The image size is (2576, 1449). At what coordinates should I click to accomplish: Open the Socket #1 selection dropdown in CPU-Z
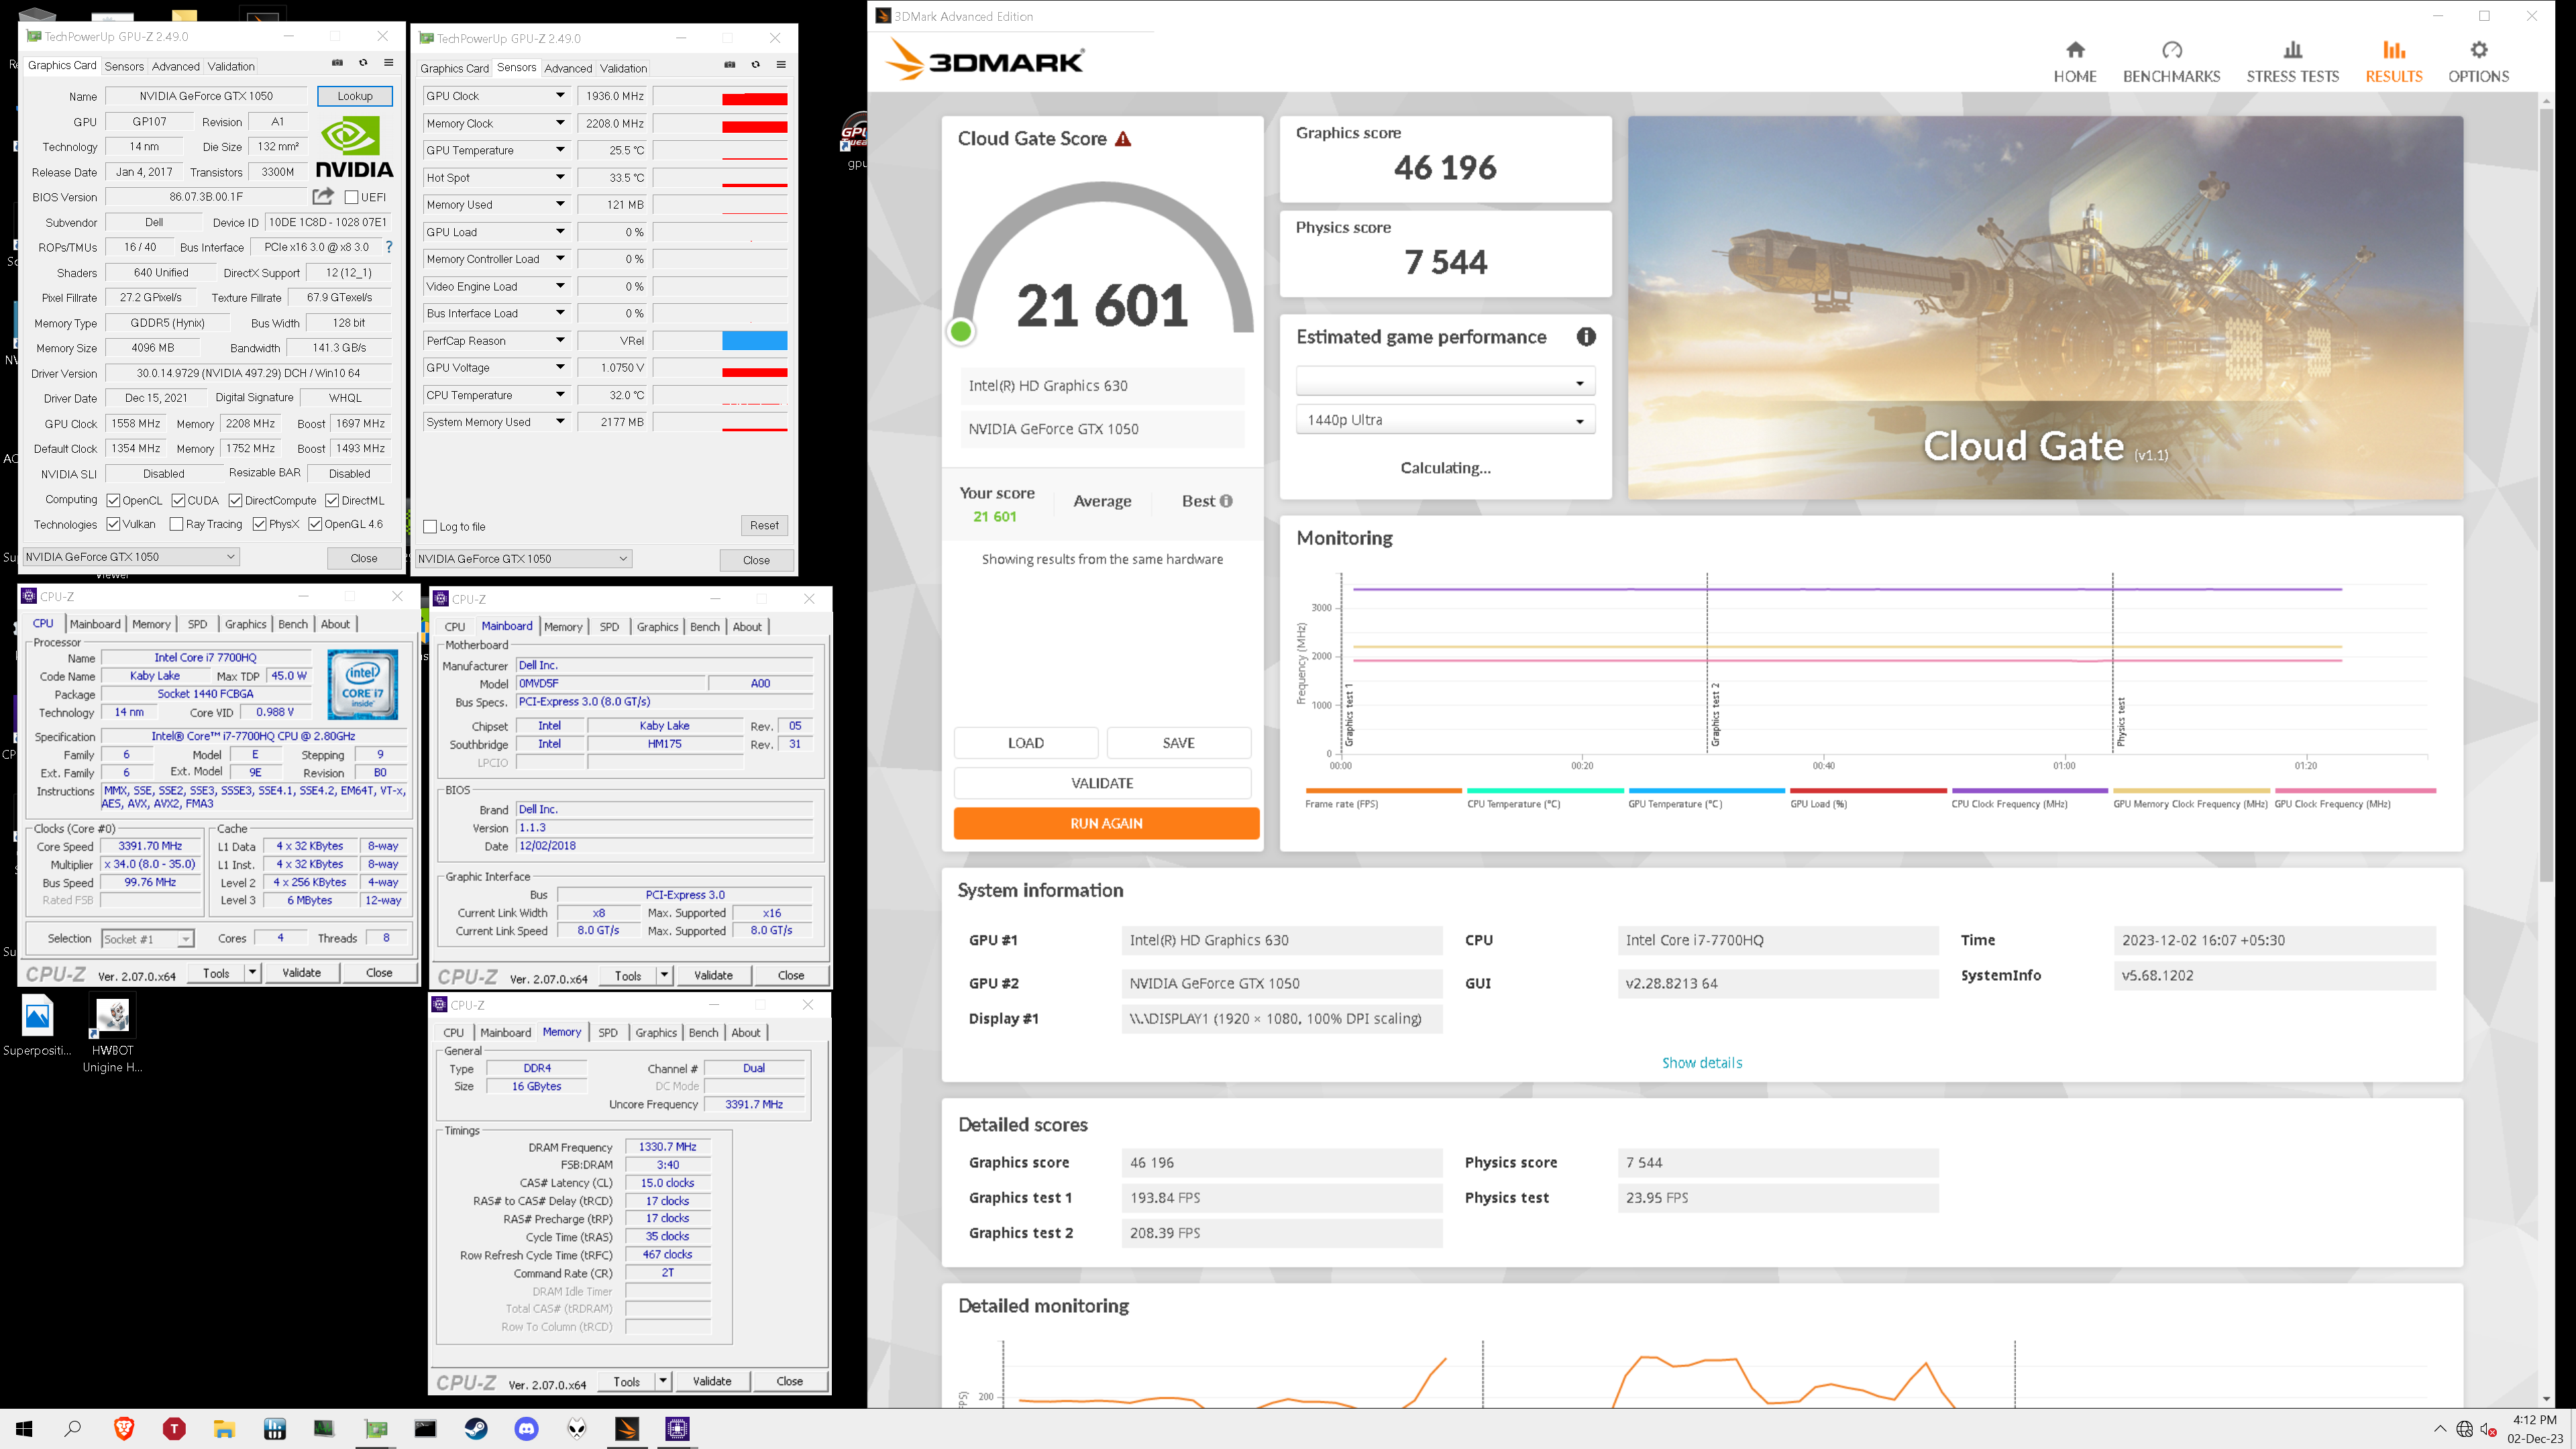tap(147, 939)
